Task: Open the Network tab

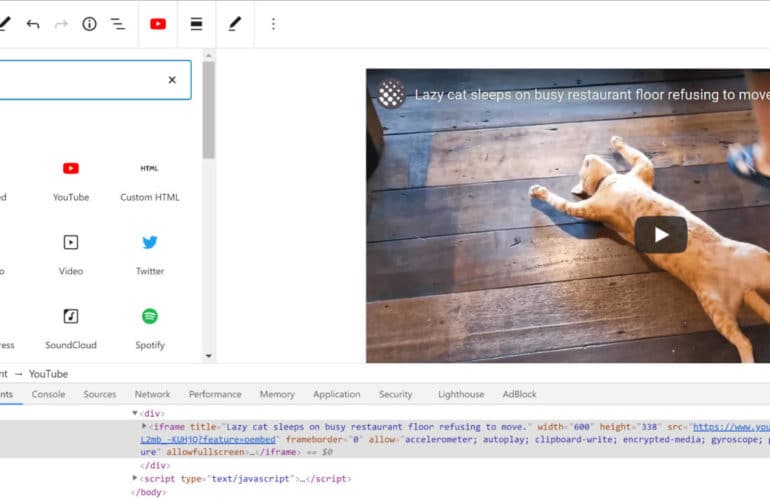Action: point(152,394)
